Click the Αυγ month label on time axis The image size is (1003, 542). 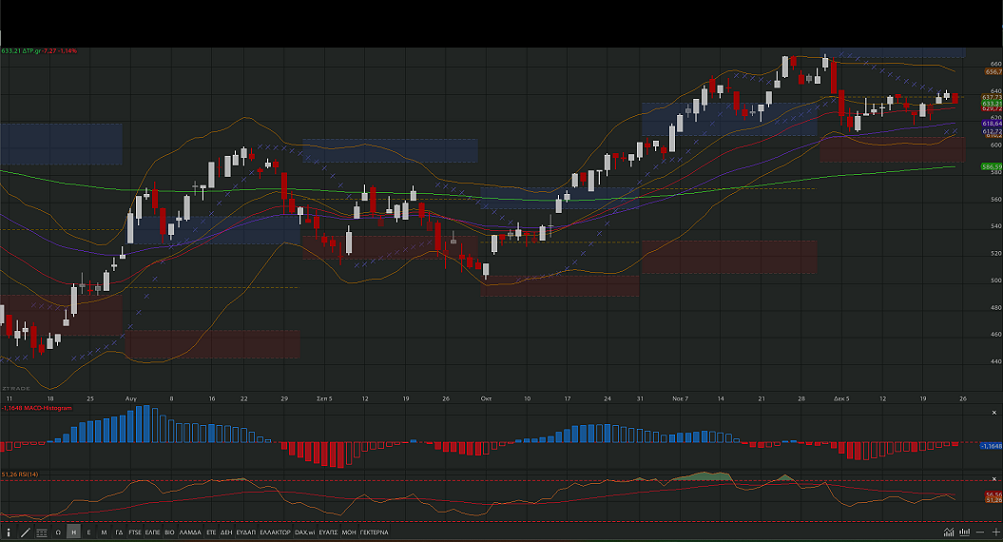(x=131, y=399)
